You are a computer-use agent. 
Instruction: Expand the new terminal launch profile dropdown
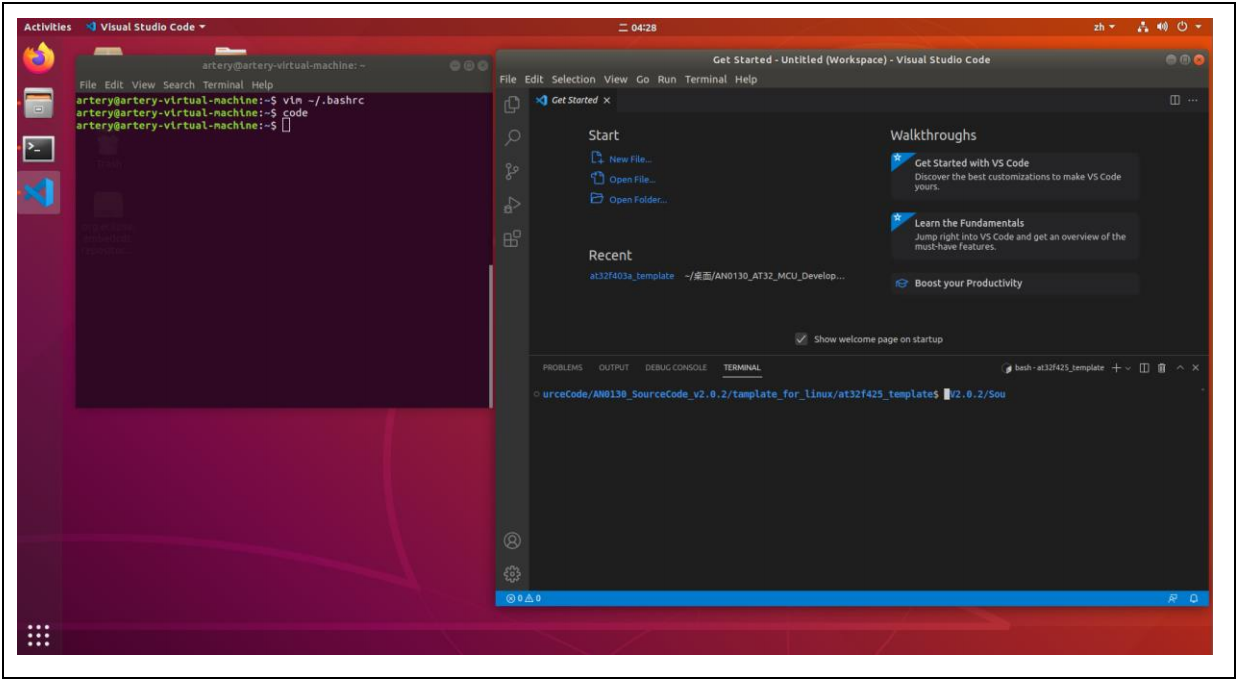click(x=1129, y=368)
